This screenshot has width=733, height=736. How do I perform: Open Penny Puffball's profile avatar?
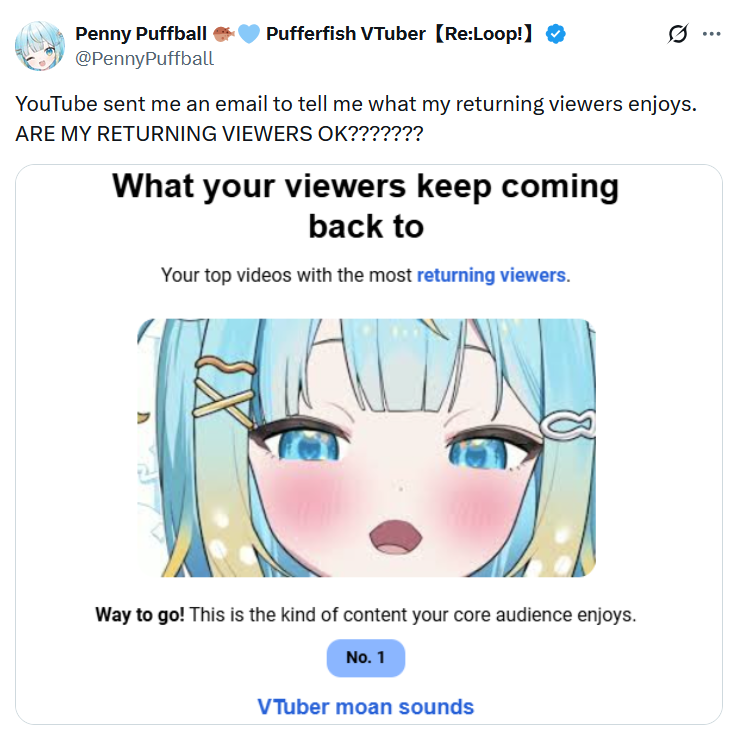point(40,46)
